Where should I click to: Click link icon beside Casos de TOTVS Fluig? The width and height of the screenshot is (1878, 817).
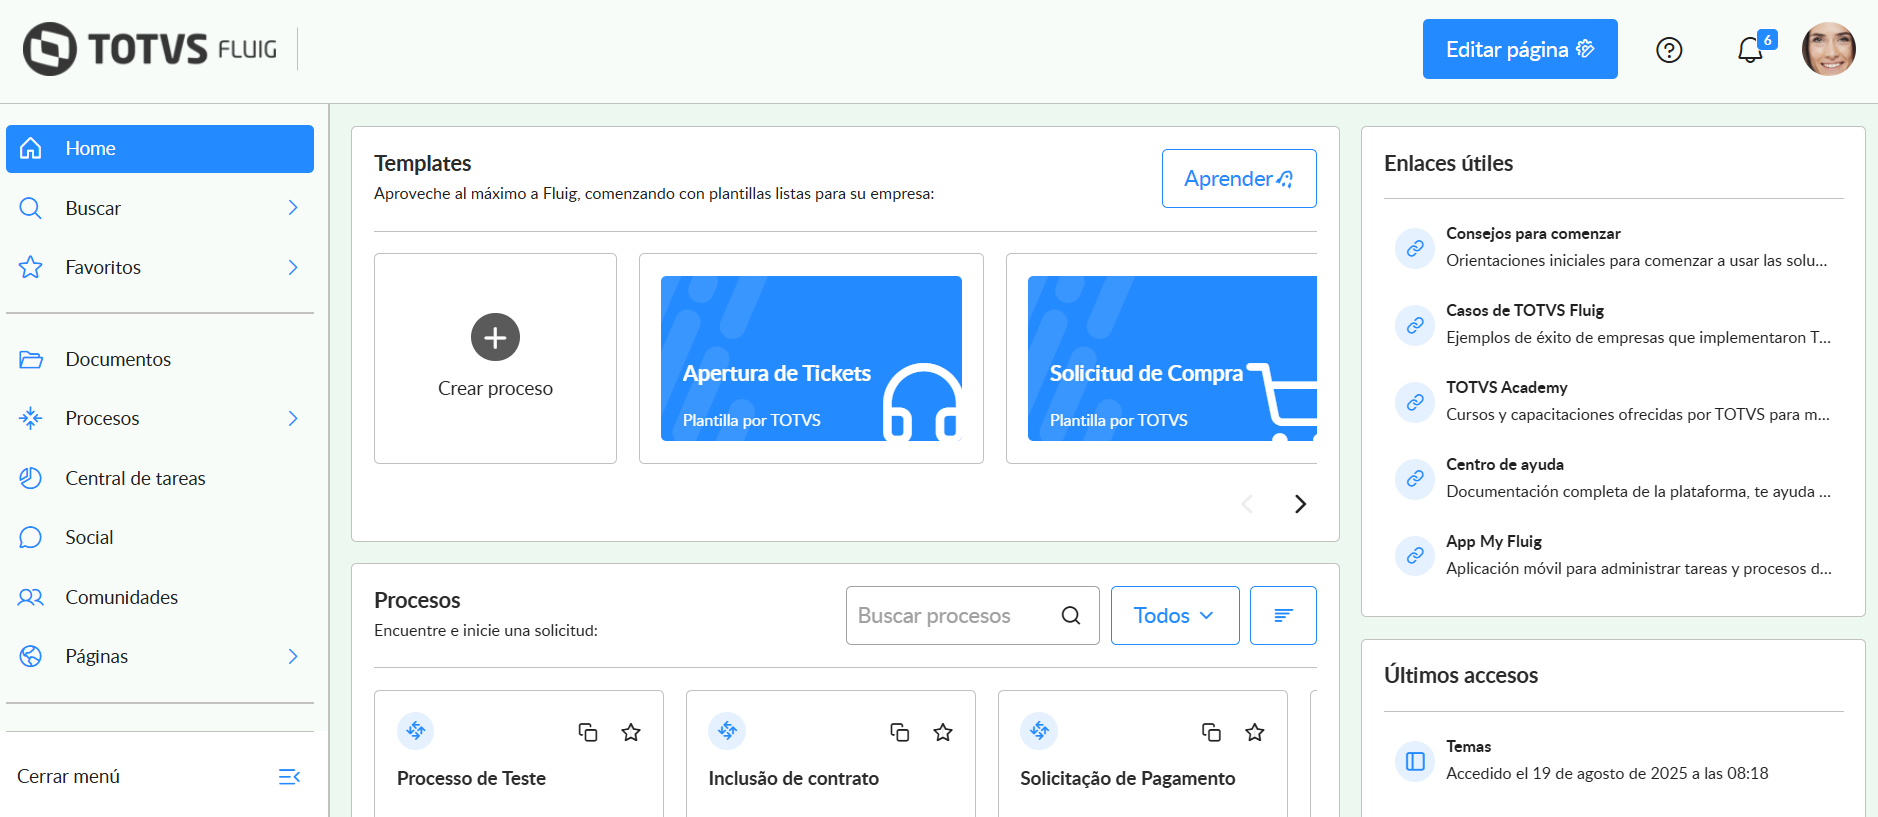coord(1415,325)
